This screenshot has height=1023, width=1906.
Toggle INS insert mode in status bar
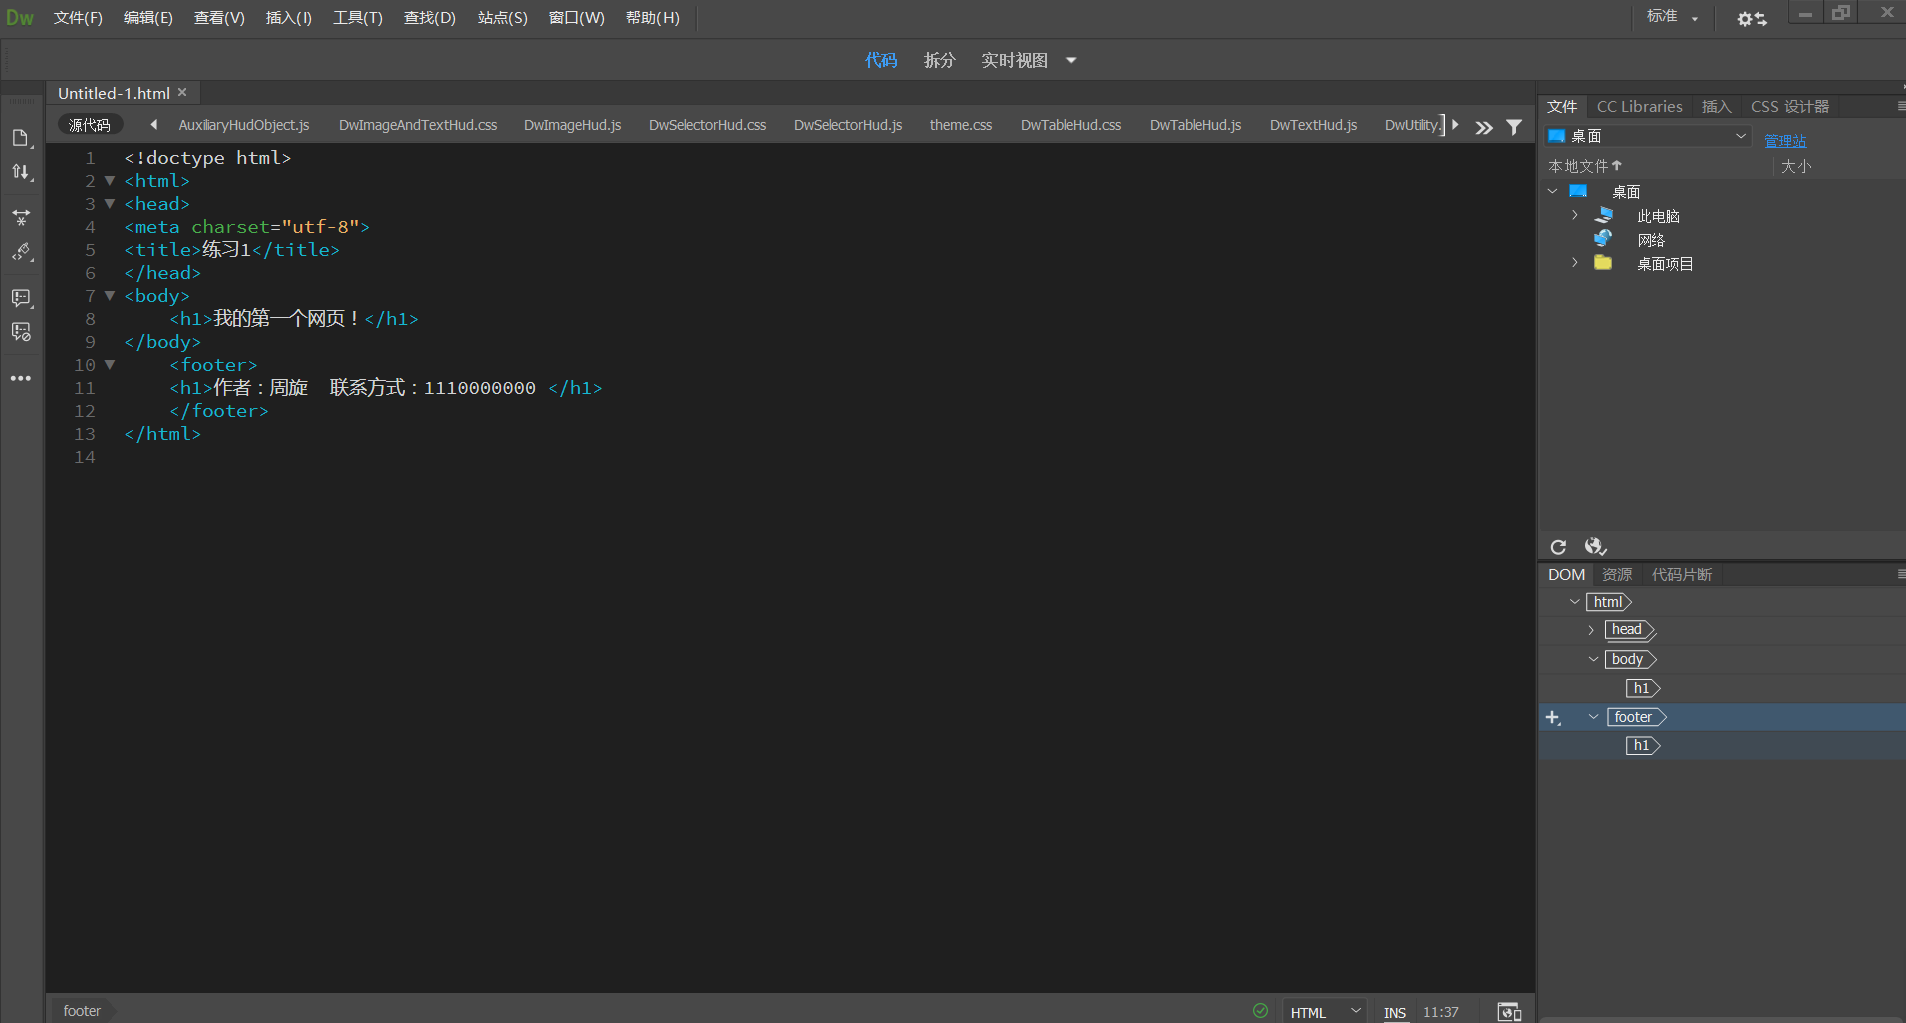(1395, 1012)
